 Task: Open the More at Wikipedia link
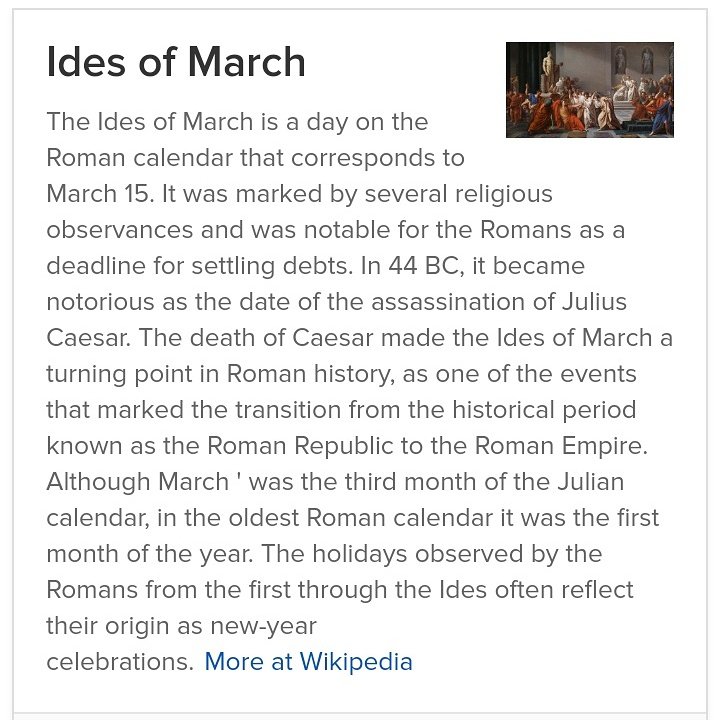pos(308,662)
